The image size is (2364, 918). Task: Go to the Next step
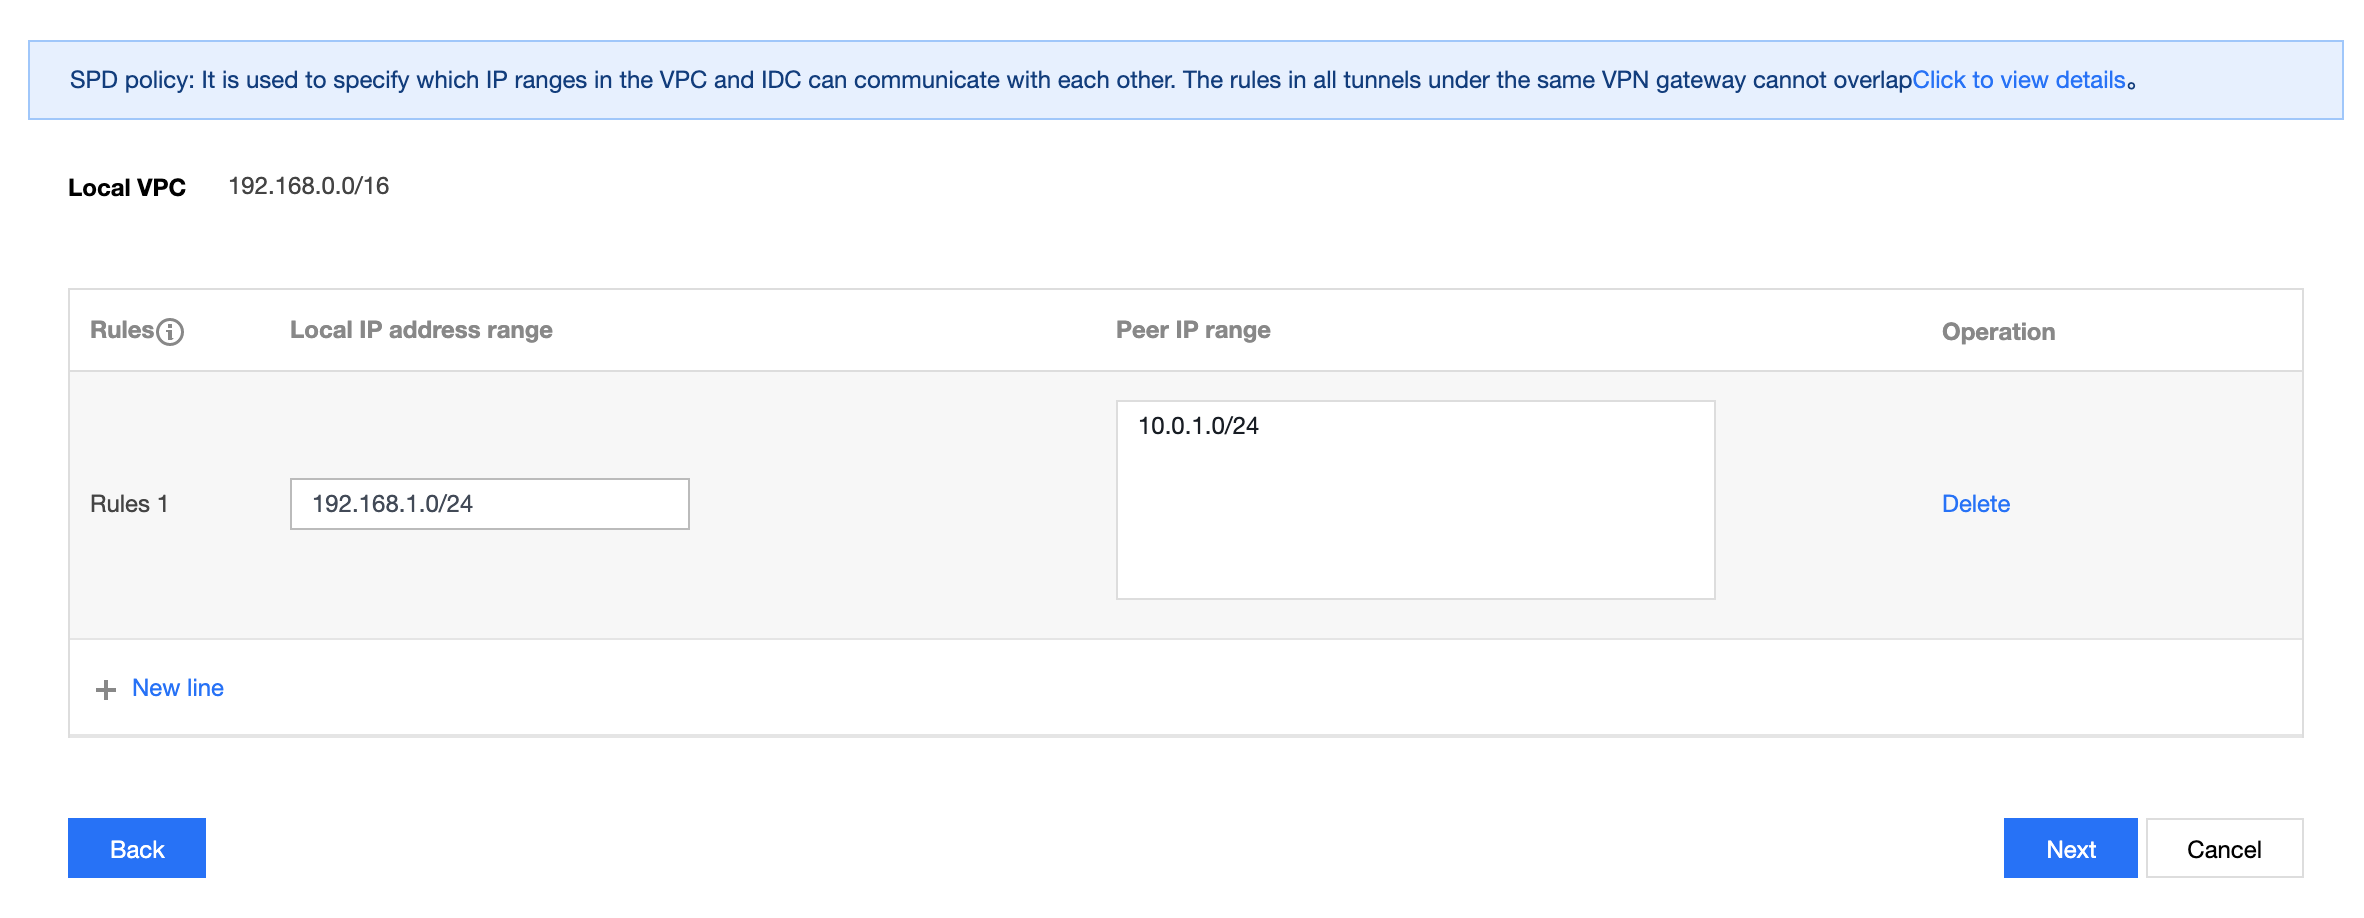tap(2070, 848)
